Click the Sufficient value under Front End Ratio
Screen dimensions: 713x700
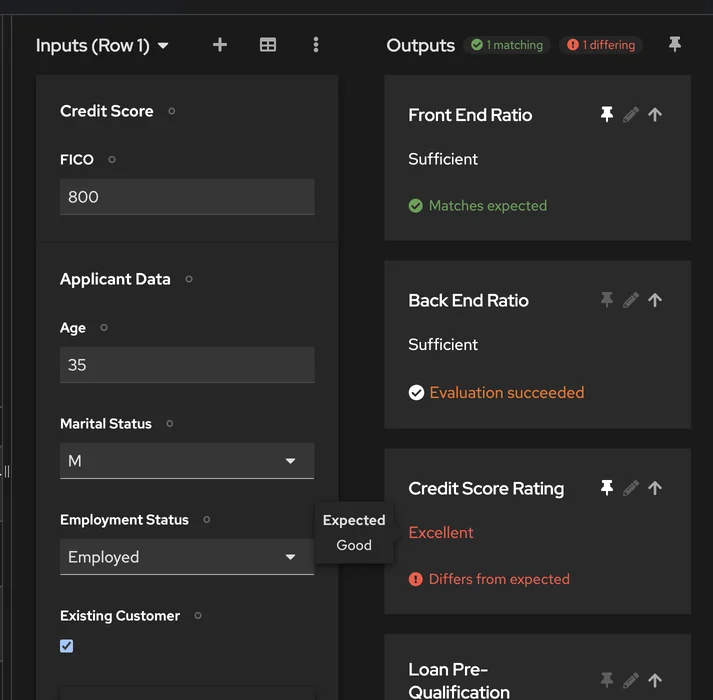pyautogui.click(x=443, y=159)
